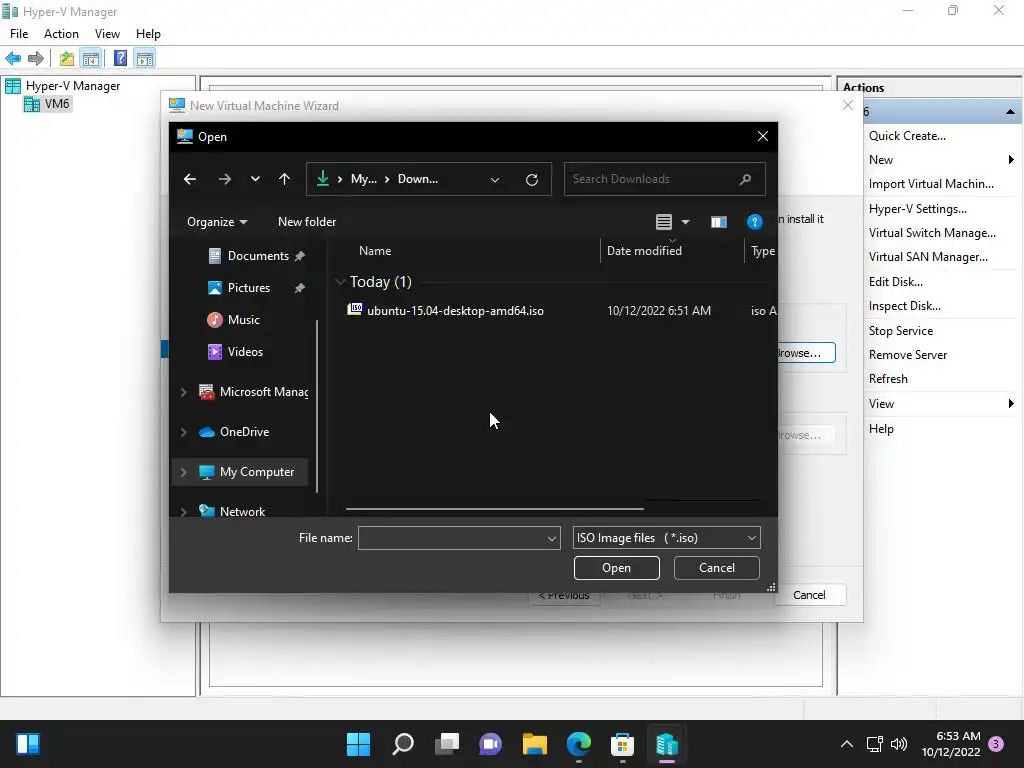Image resolution: width=1024 pixels, height=768 pixels.
Task: Open Task View on the taskbar
Action: coord(447,744)
